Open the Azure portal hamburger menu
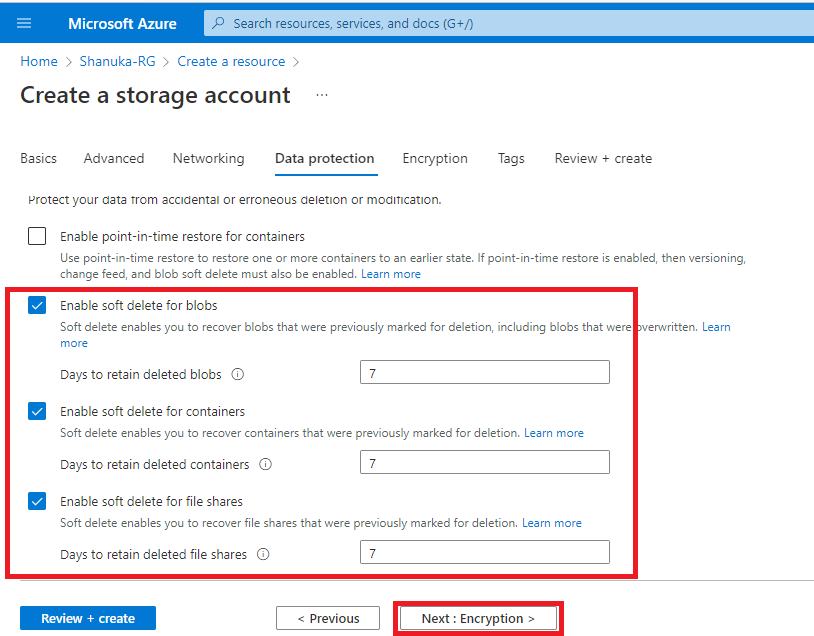The height and width of the screenshot is (636, 814). [24, 23]
